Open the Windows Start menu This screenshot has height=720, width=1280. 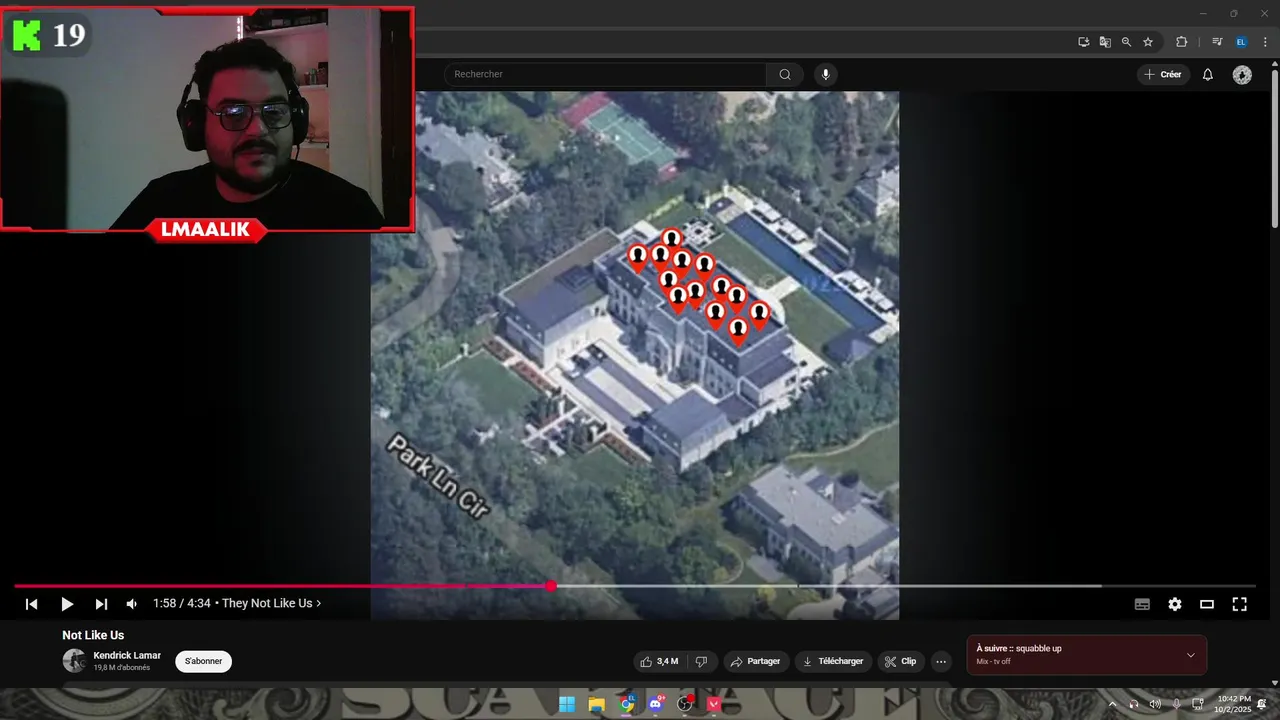567,704
